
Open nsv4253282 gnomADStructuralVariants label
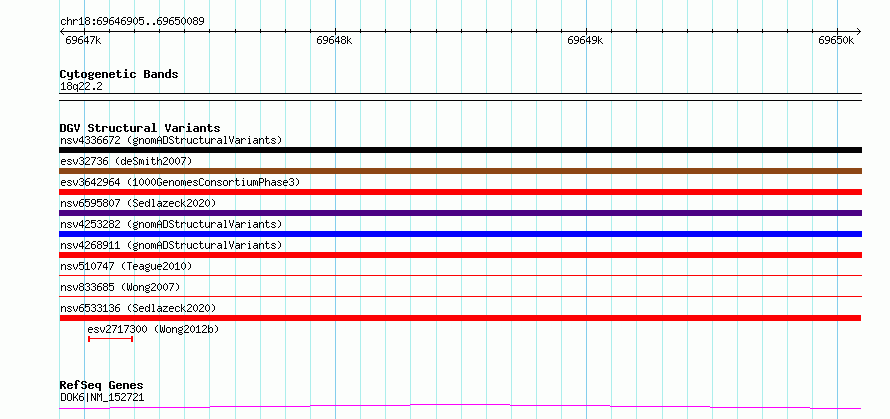click(x=171, y=224)
